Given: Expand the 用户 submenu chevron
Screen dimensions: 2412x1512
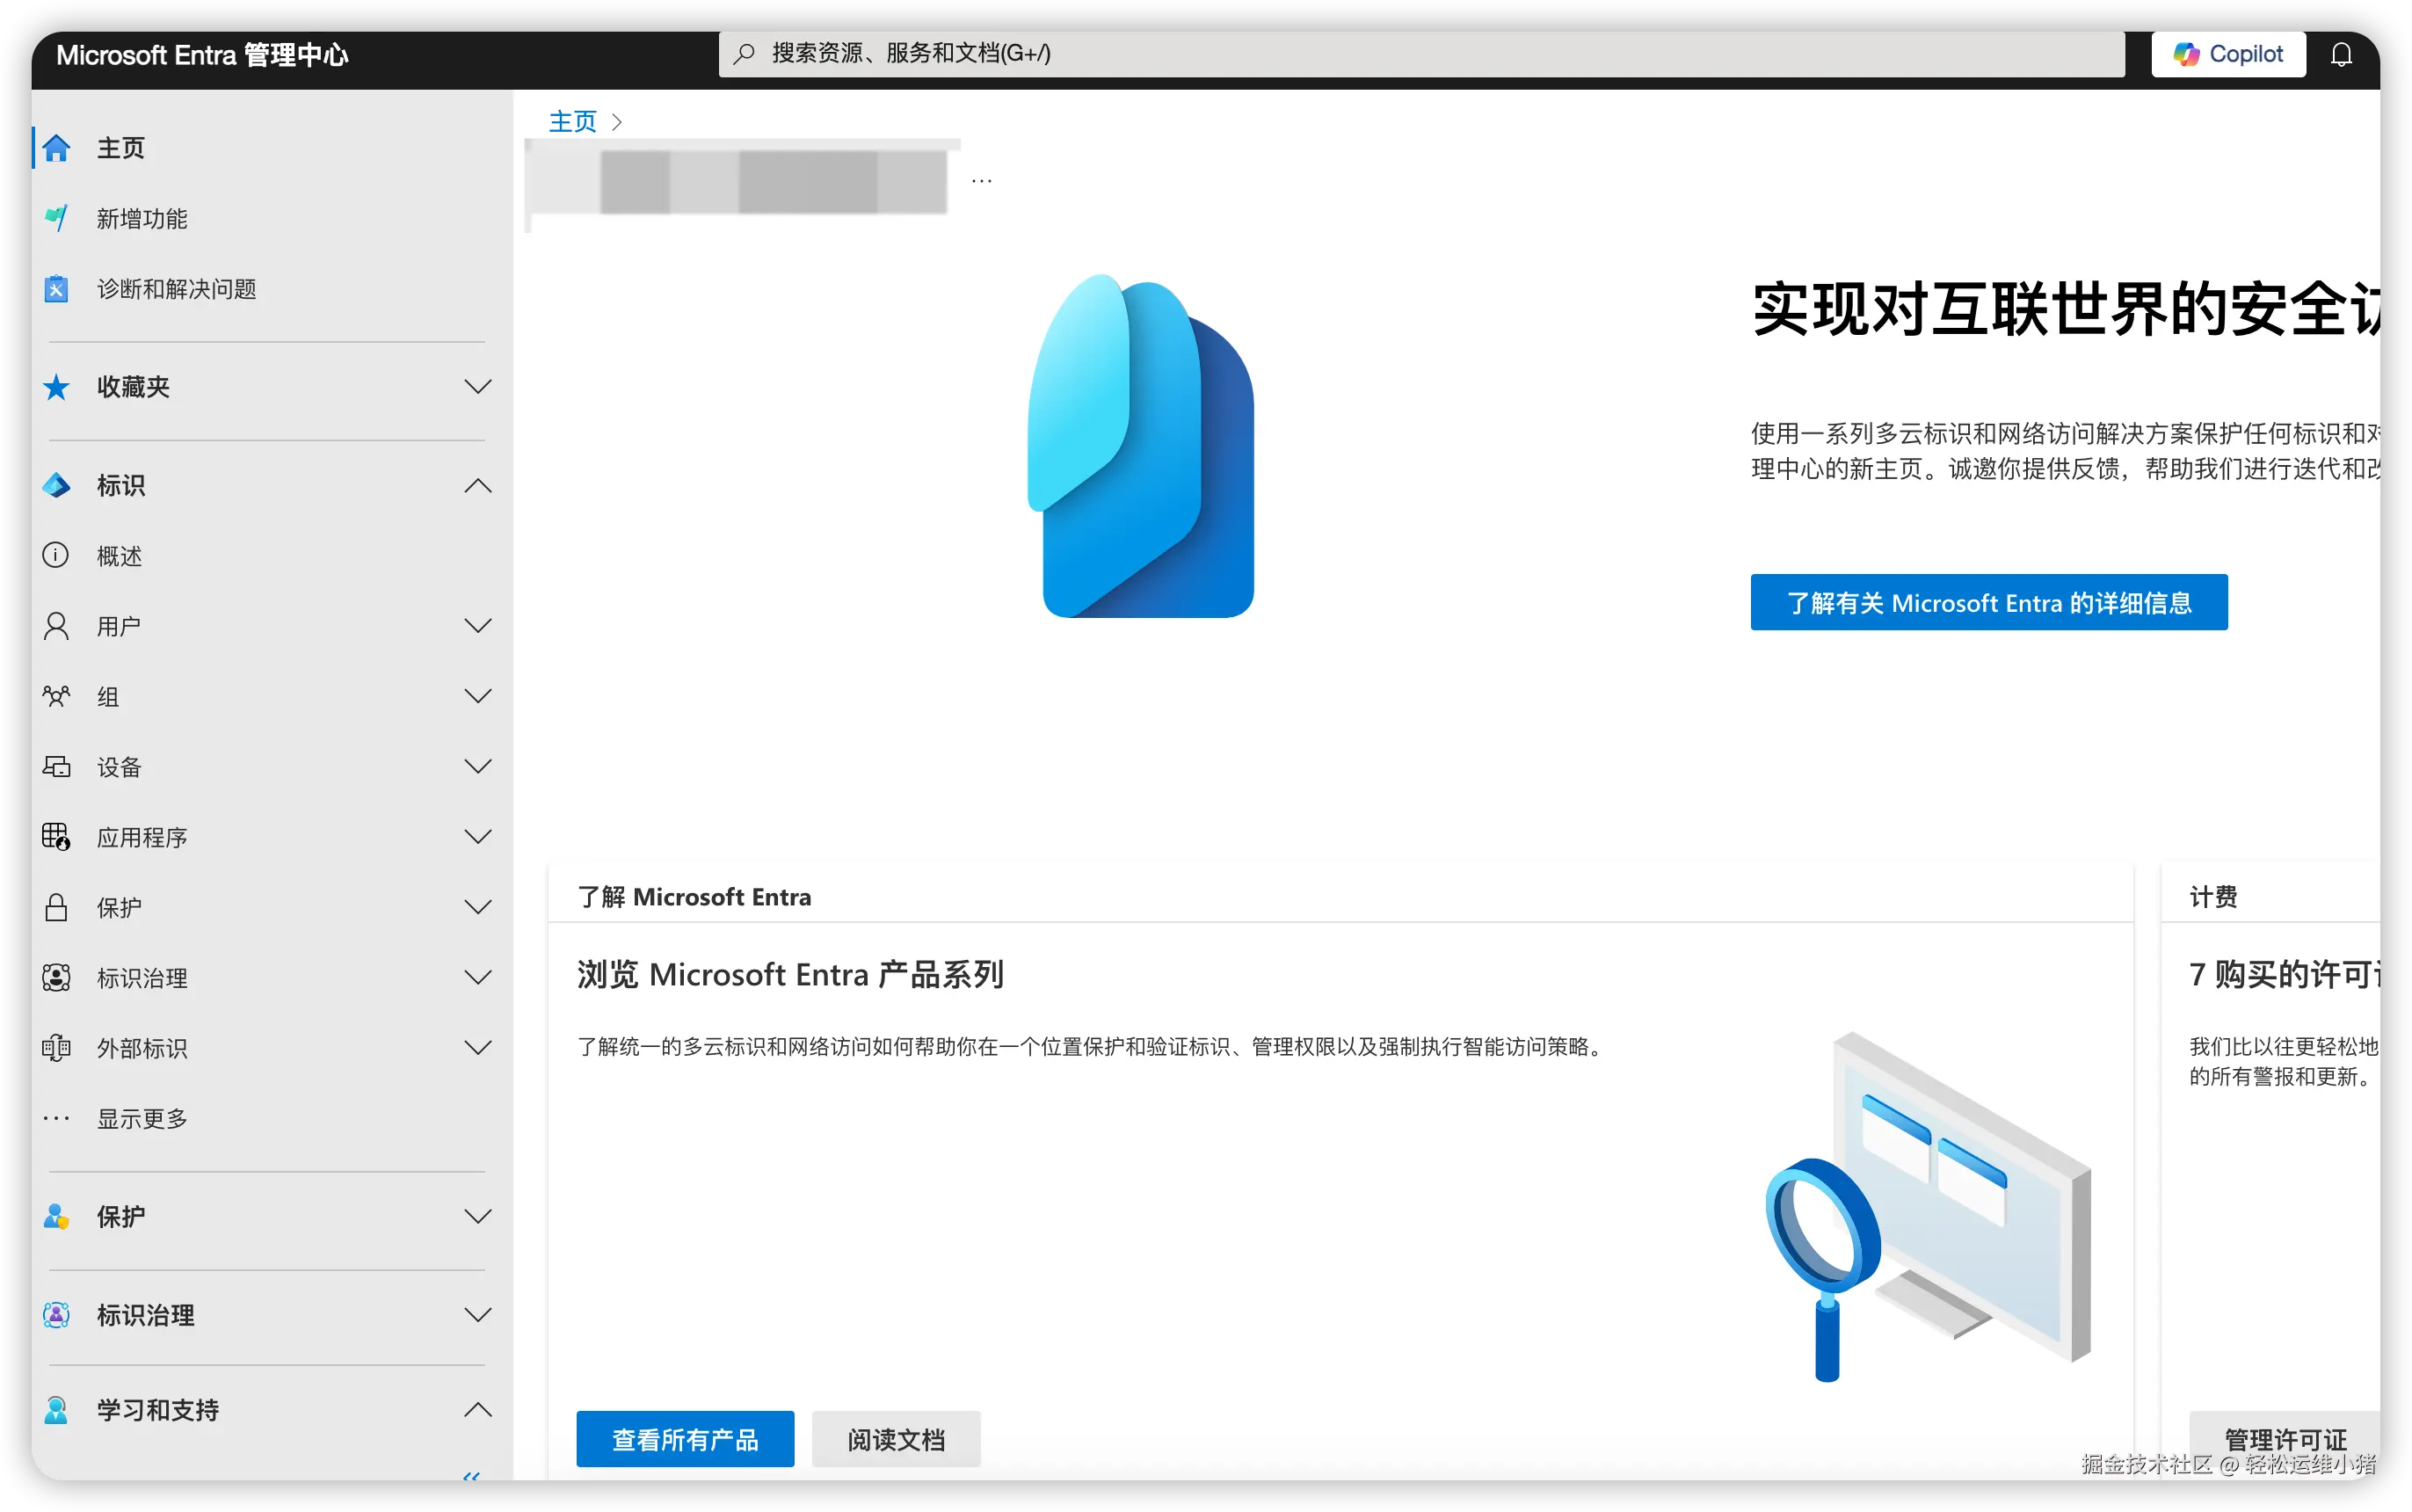Looking at the screenshot, I should tap(478, 626).
